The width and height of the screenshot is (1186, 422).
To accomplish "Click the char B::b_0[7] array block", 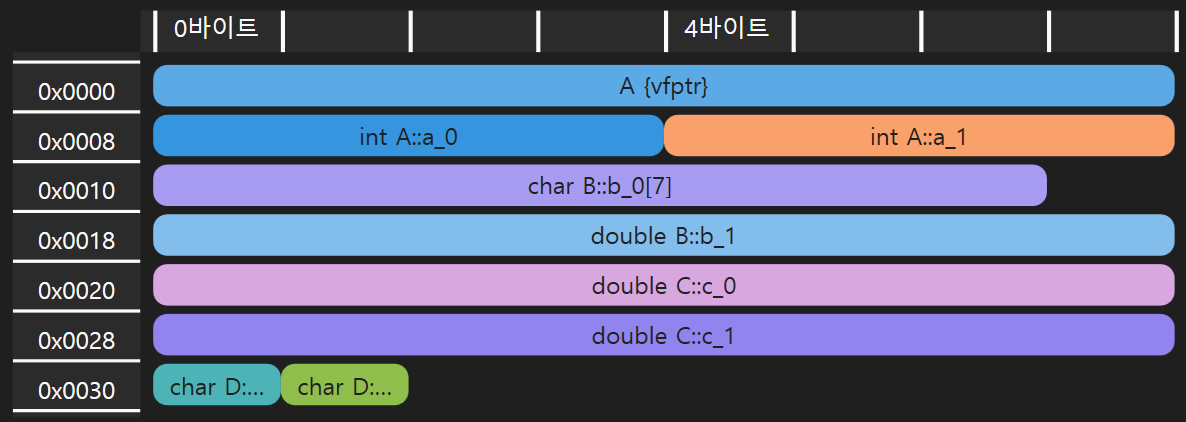I will [x=600, y=185].
